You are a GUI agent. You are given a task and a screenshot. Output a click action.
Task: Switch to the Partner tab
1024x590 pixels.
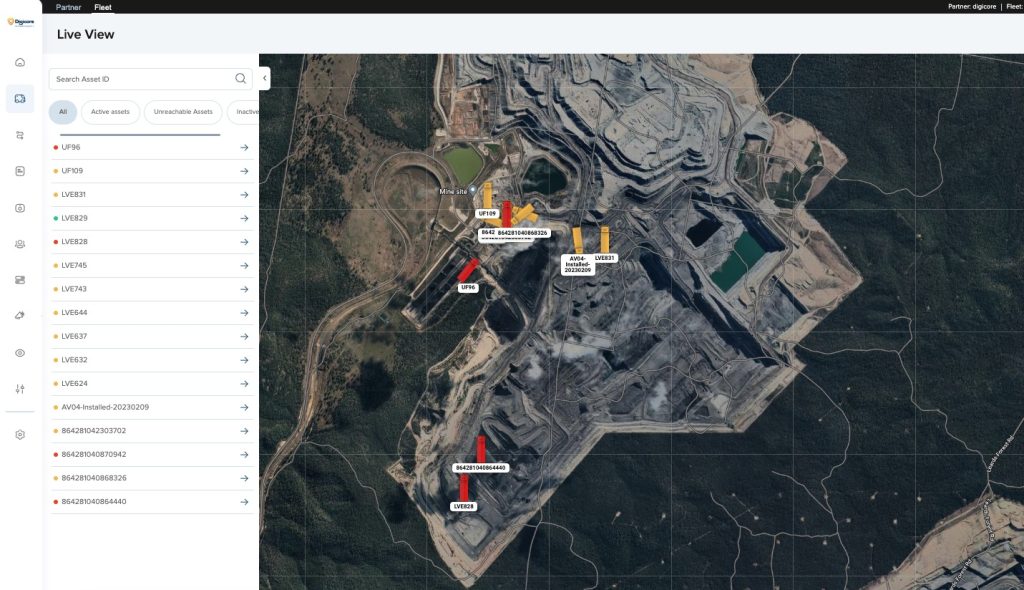tap(68, 6)
